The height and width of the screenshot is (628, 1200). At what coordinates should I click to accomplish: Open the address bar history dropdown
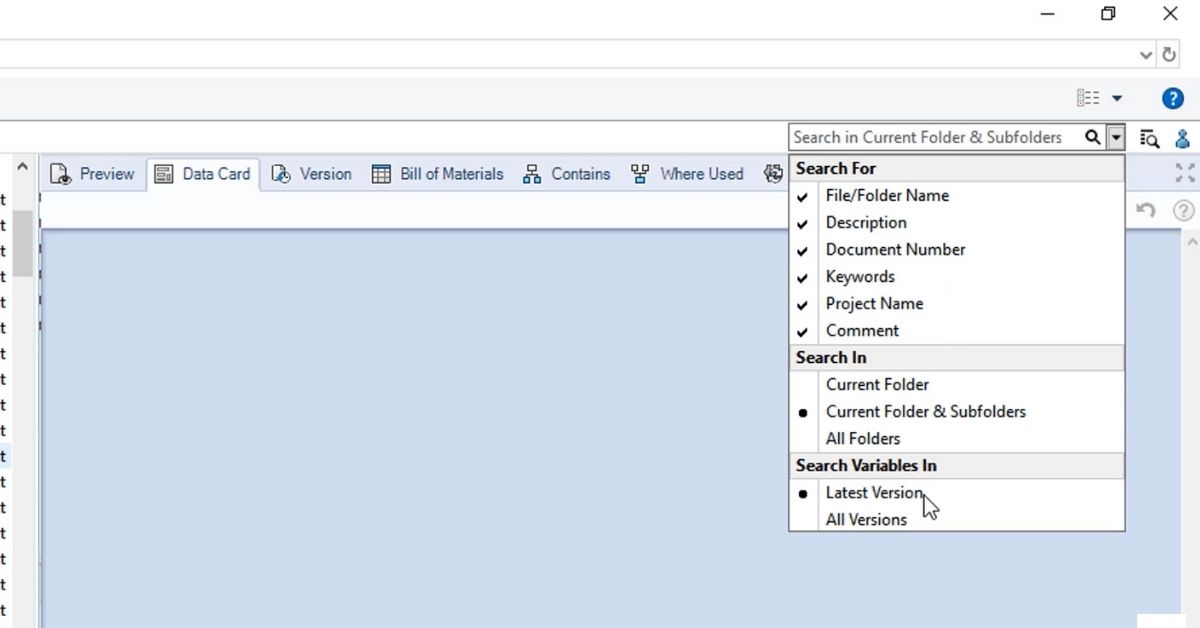pyautogui.click(x=1146, y=55)
